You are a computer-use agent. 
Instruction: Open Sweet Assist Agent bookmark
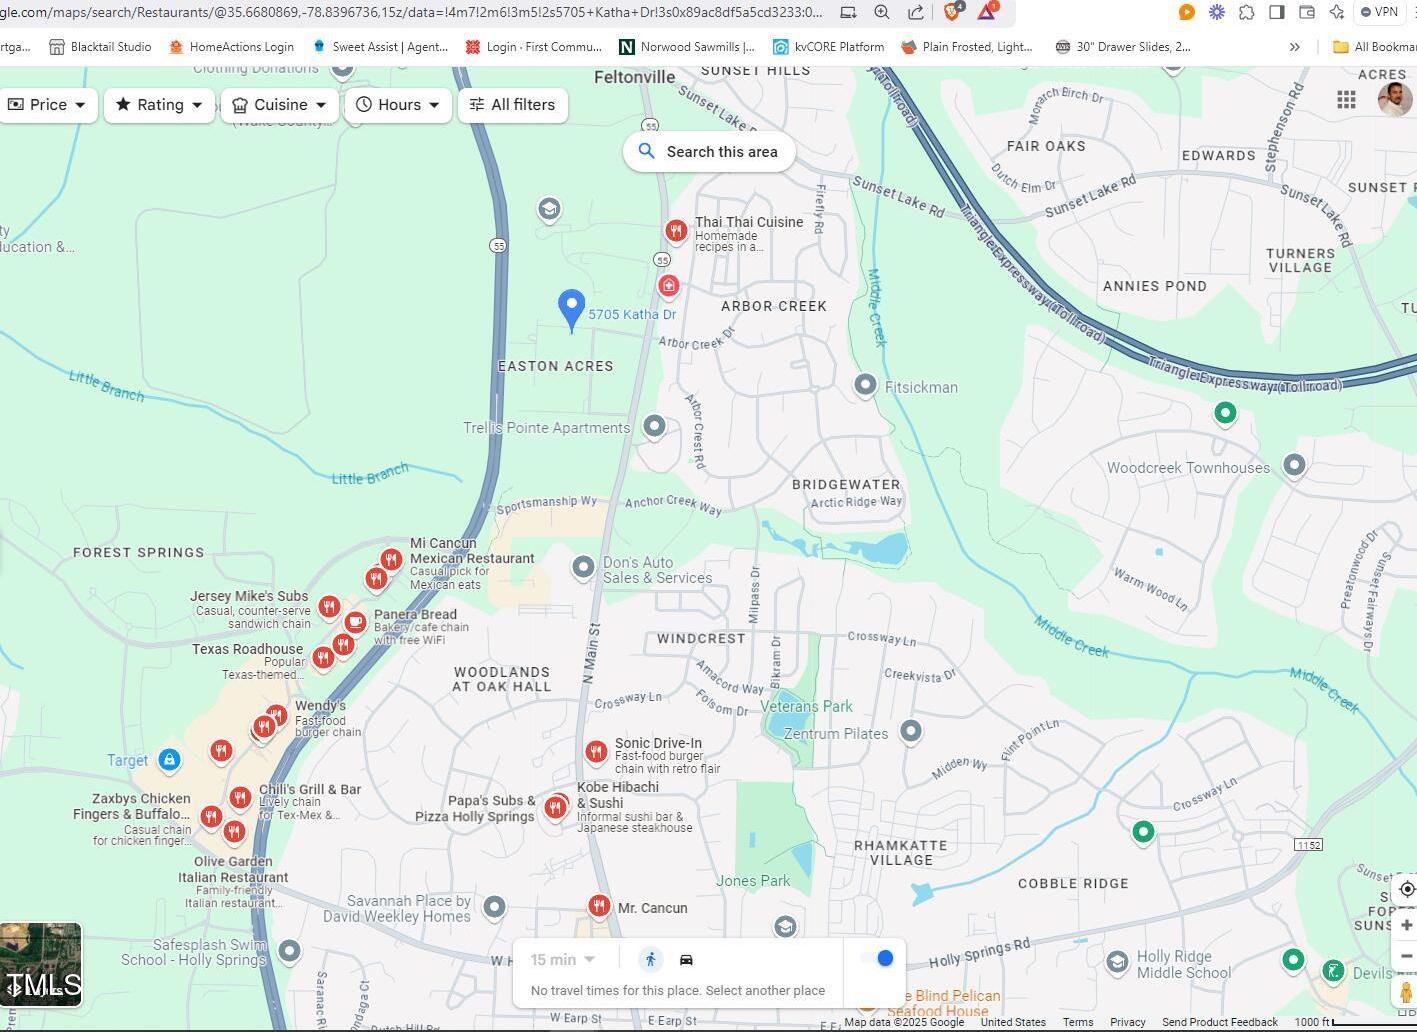(380, 47)
